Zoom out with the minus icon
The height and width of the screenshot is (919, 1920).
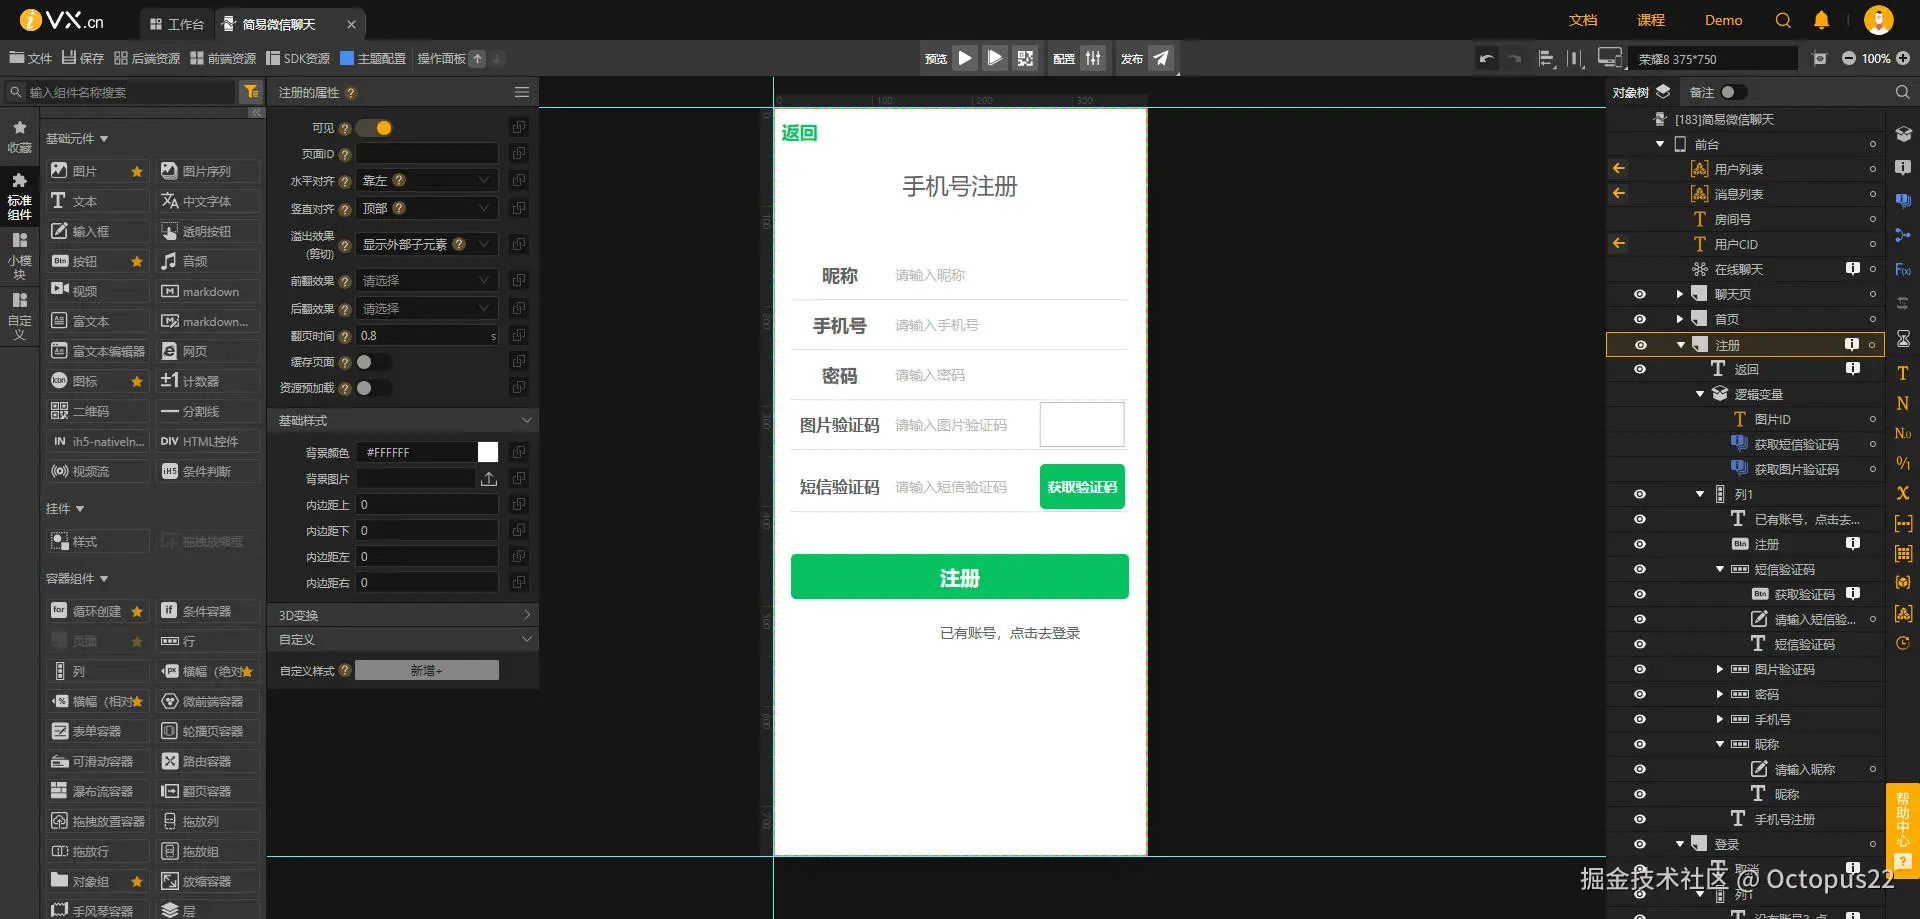click(1849, 59)
